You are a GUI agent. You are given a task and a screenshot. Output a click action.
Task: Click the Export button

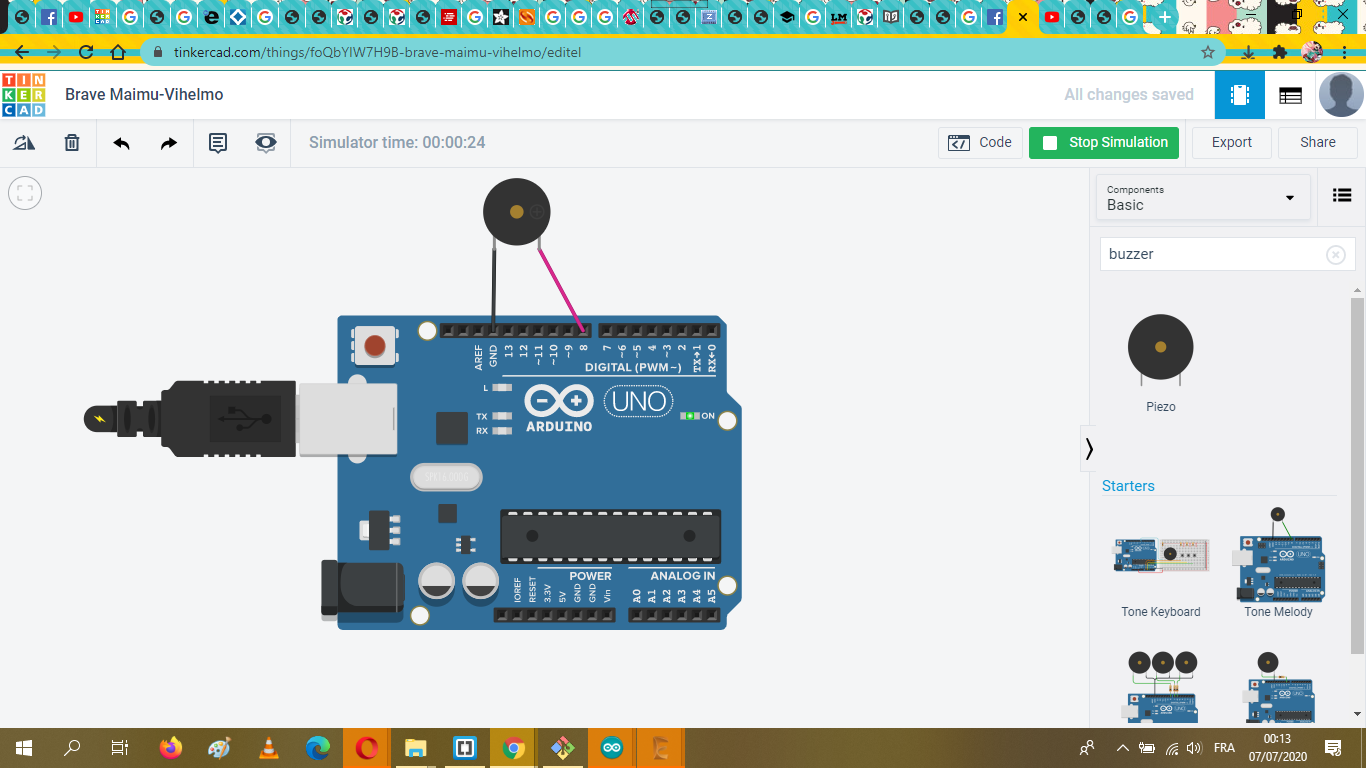(1232, 143)
